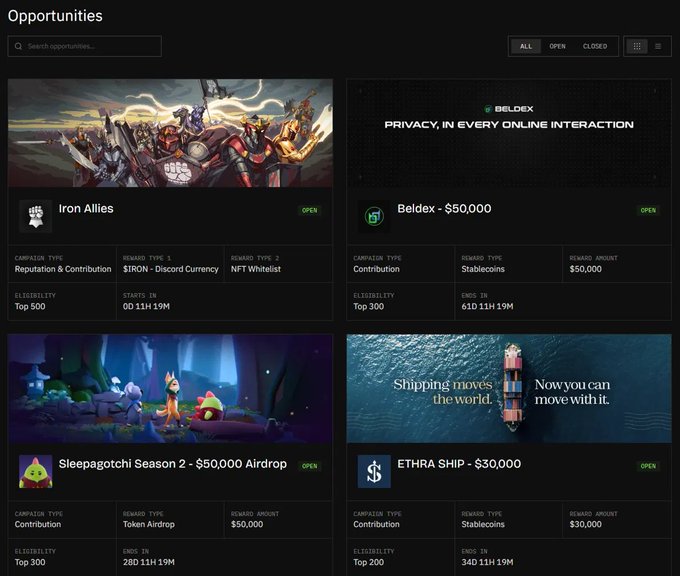680x576 pixels.
Task: Select reward amount '$30,000'
Action: 585,524
